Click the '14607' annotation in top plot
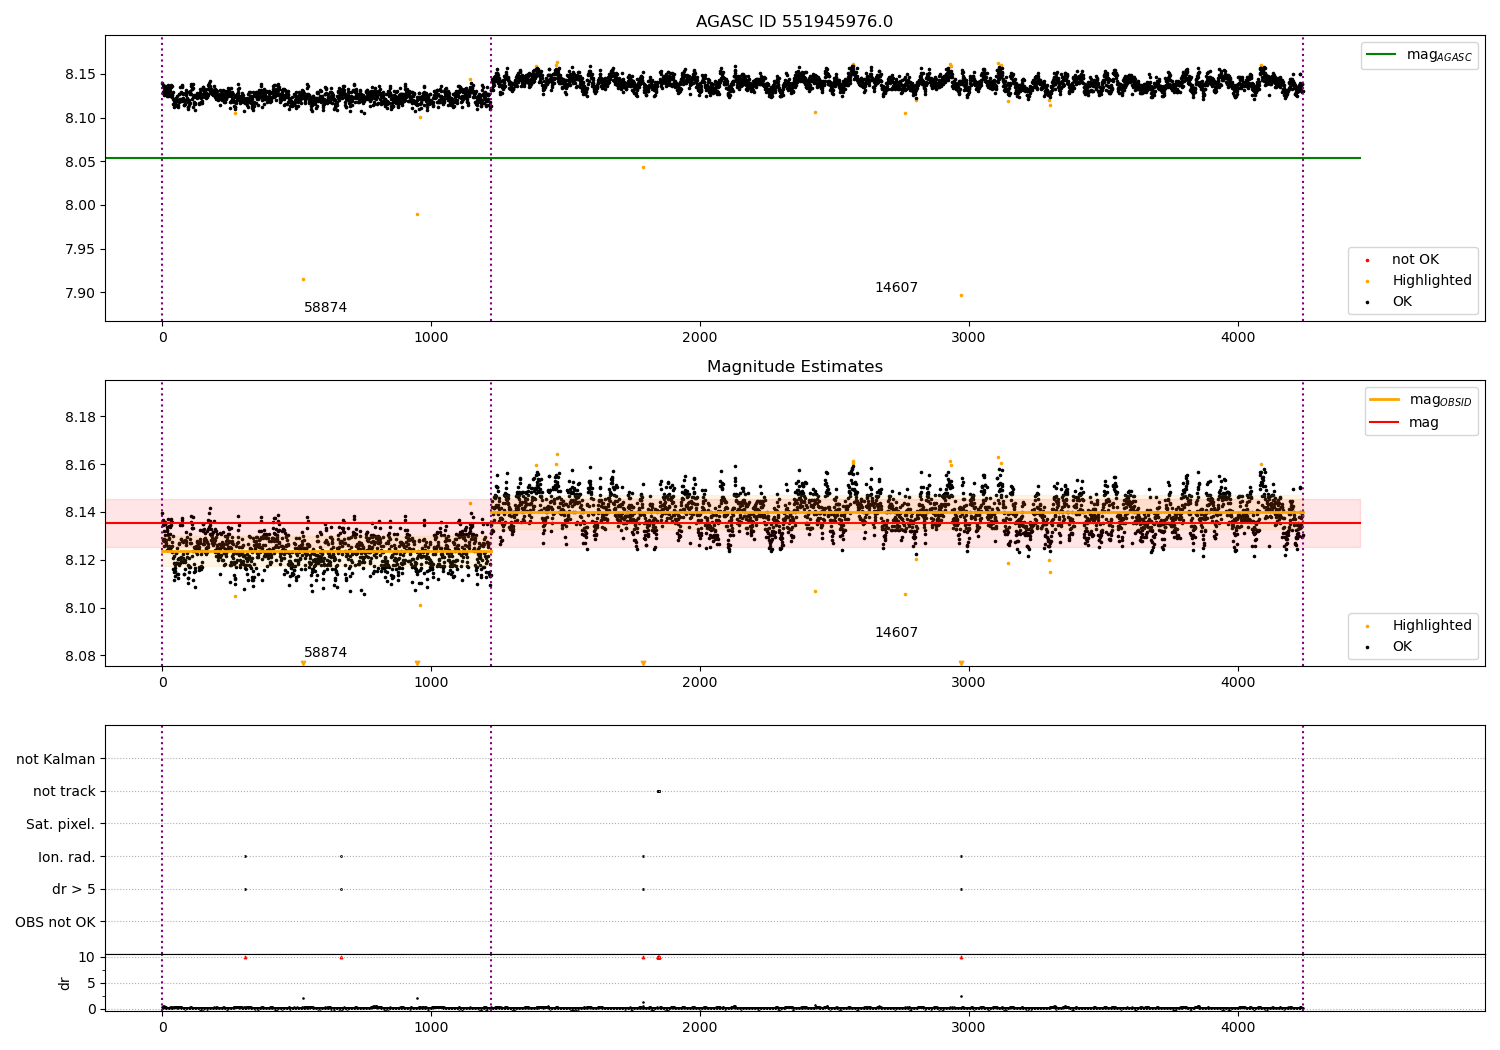1500x1050 pixels. click(x=896, y=288)
